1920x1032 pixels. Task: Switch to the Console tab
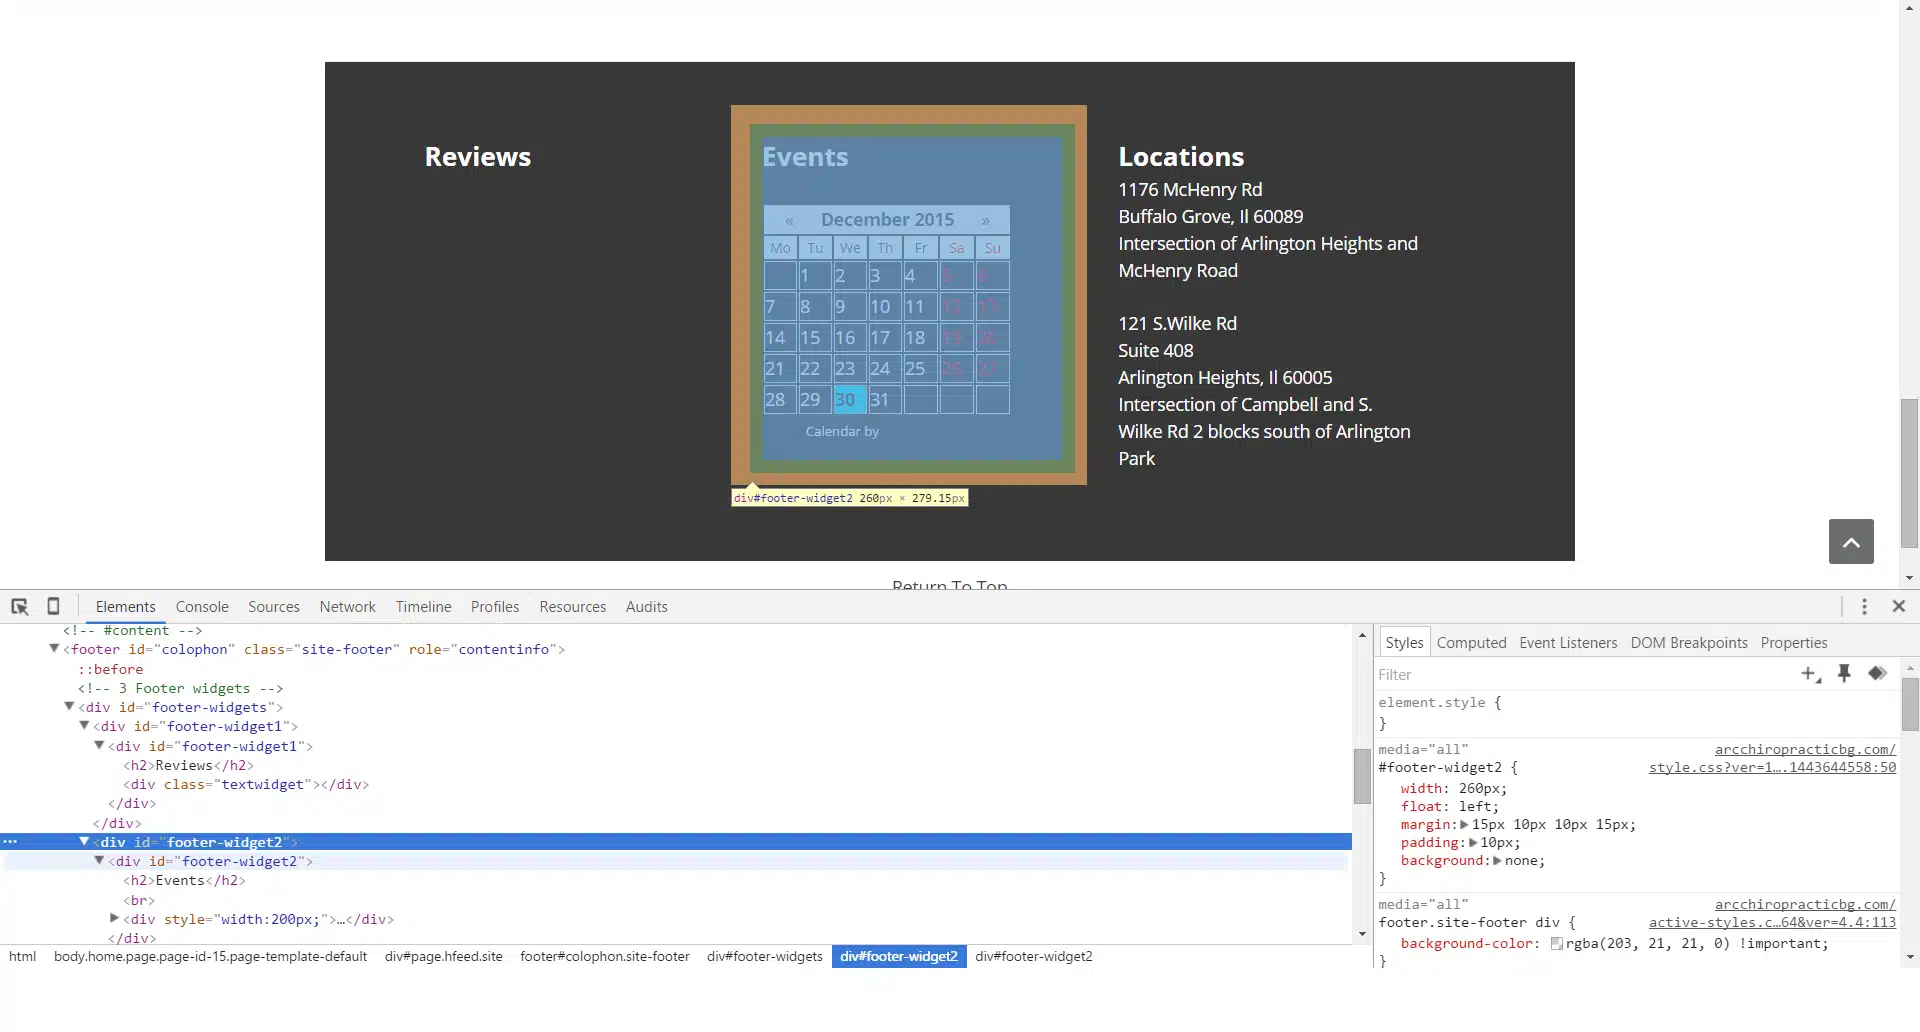202,607
